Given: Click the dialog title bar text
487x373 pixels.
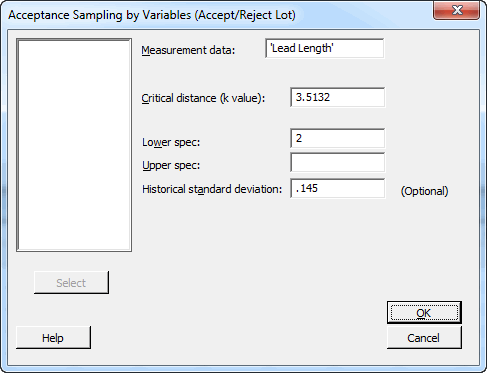Looking at the screenshot, I should pyautogui.click(x=152, y=15).
